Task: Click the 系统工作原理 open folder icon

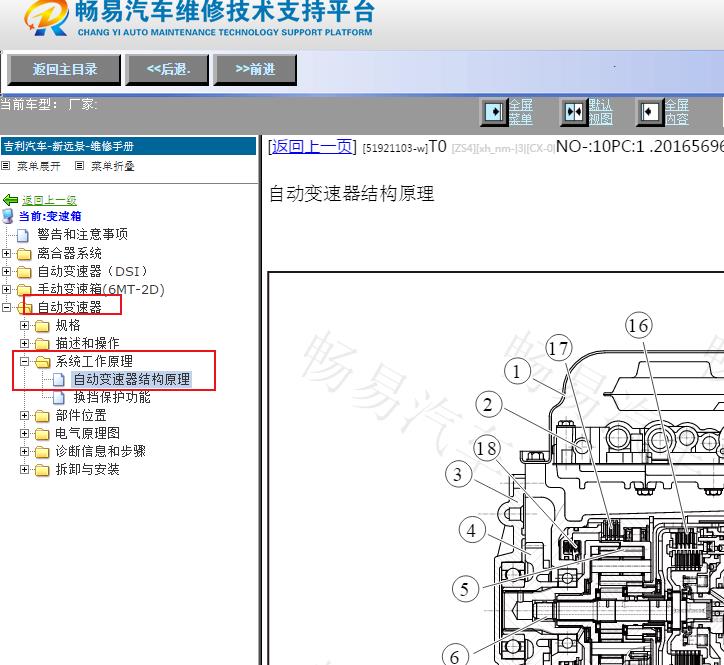Action: (42, 362)
